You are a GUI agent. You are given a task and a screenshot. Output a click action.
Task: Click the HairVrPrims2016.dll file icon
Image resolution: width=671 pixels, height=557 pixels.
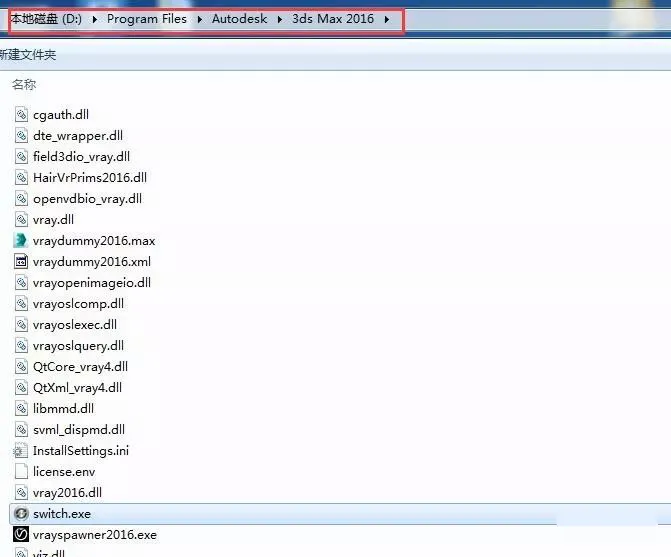pos(21,177)
